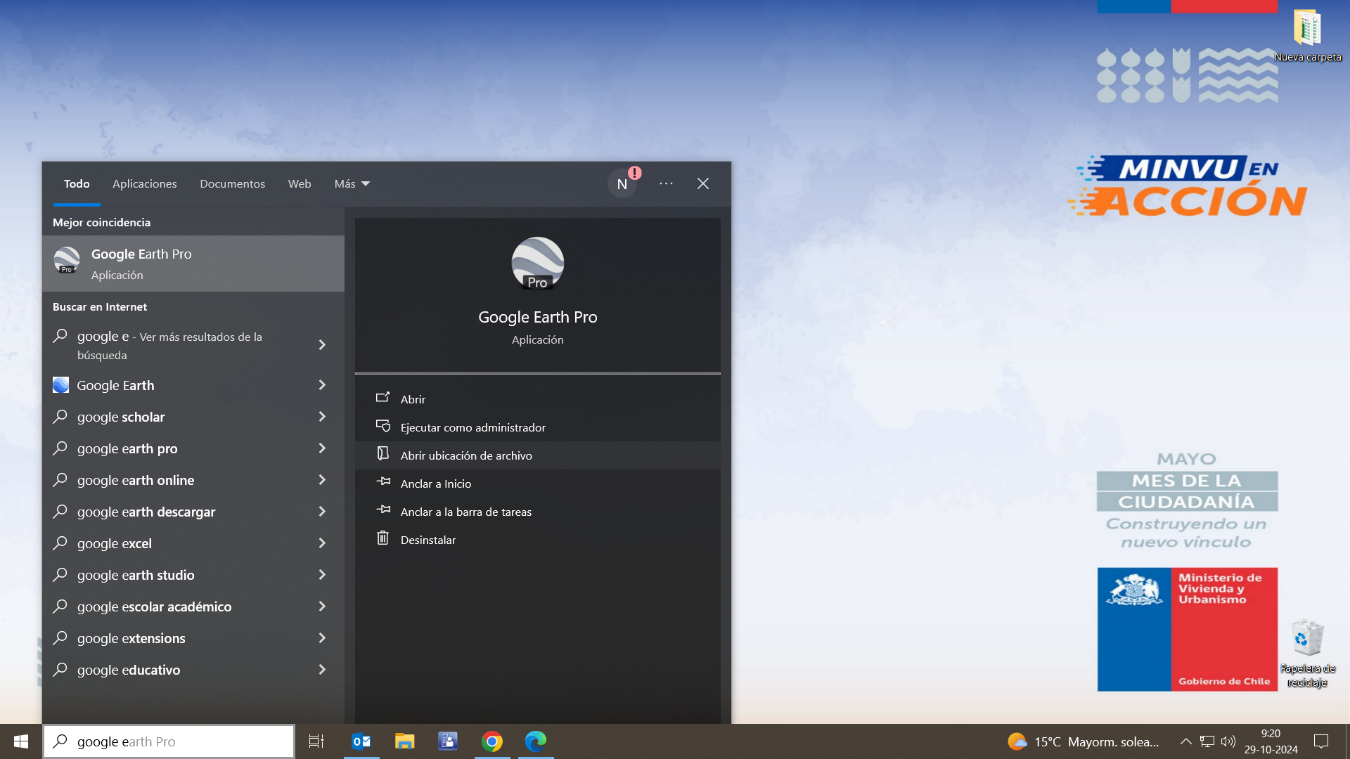Expand the google excel suggestion arrow

[322, 543]
